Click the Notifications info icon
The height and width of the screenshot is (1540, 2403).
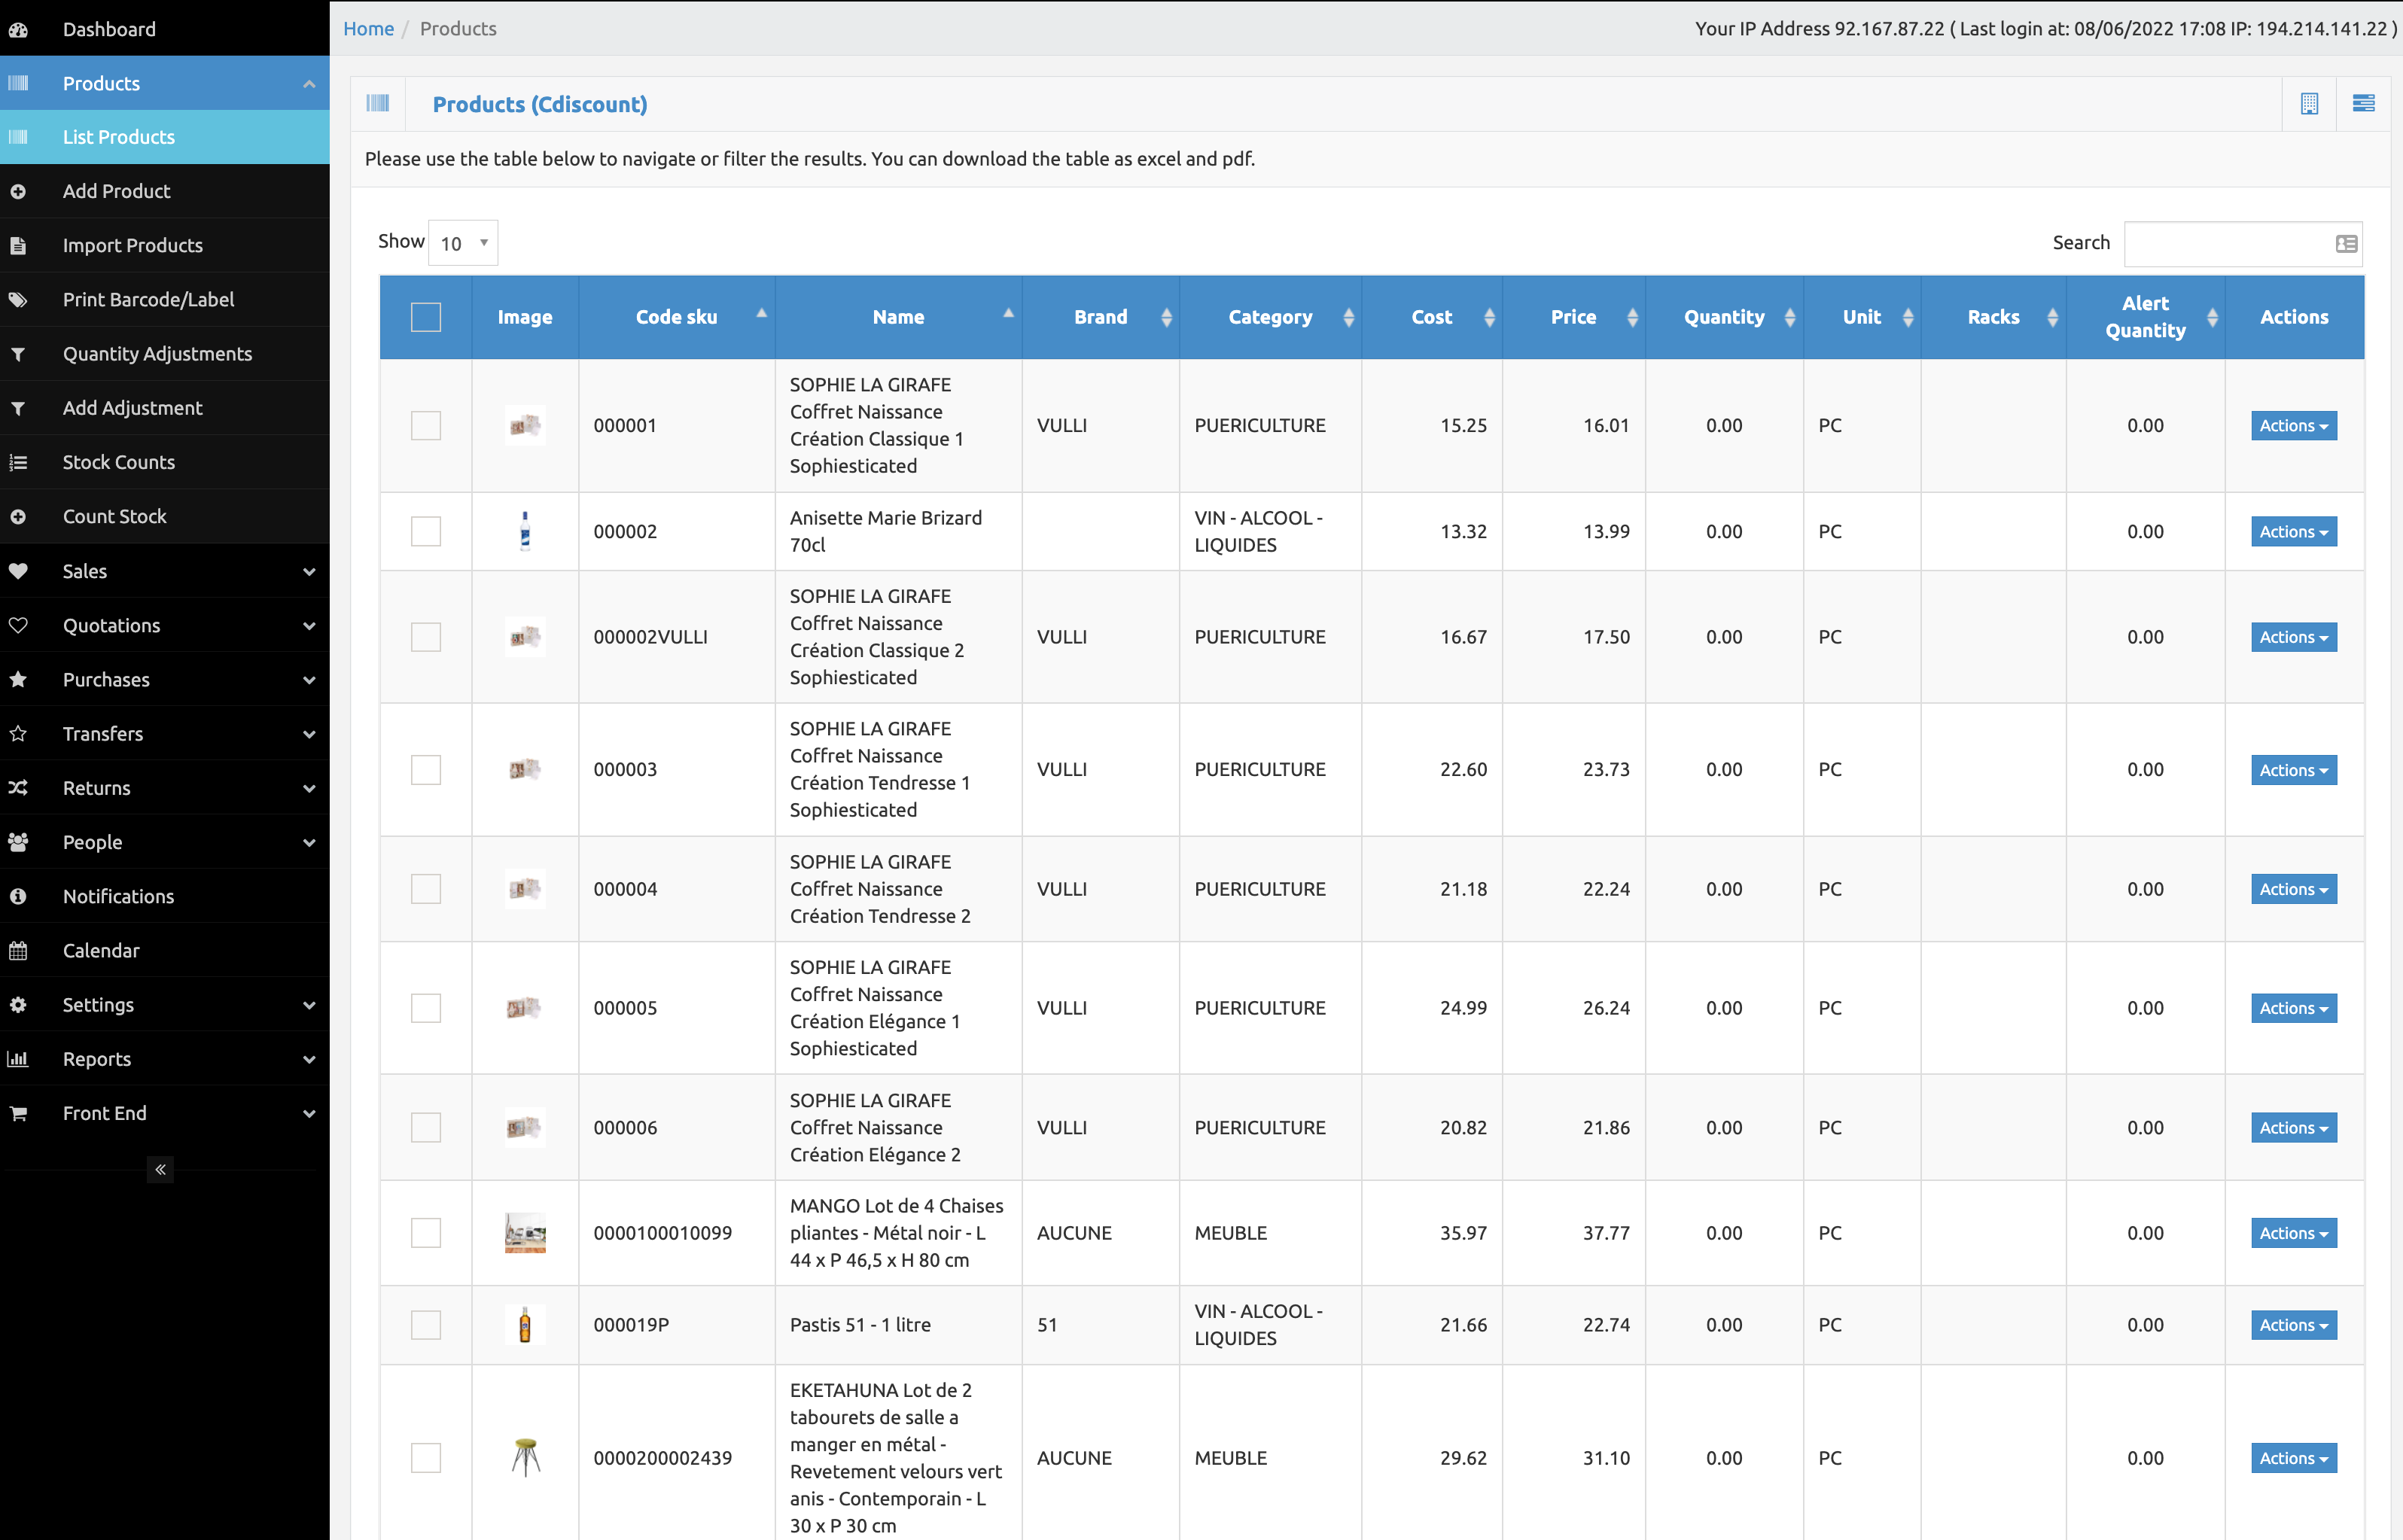pyautogui.click(x=18, y=896)
